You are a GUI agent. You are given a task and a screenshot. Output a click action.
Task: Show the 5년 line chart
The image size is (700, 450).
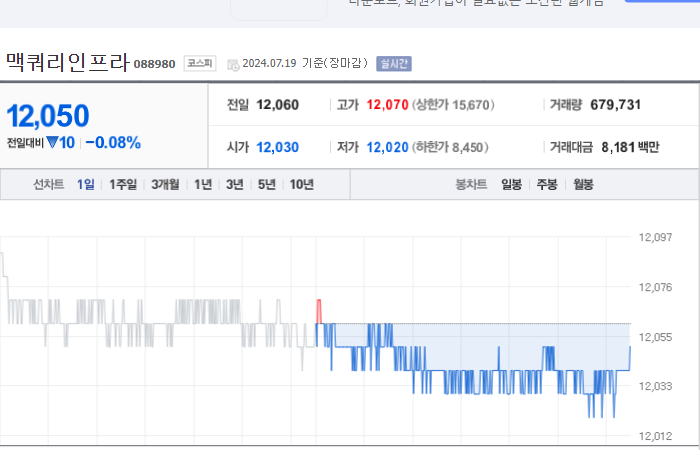click(267, 184)
